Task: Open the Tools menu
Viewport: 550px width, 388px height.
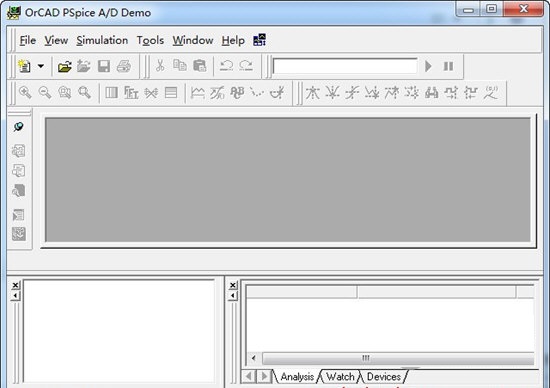Action: (x=150, y=40)
